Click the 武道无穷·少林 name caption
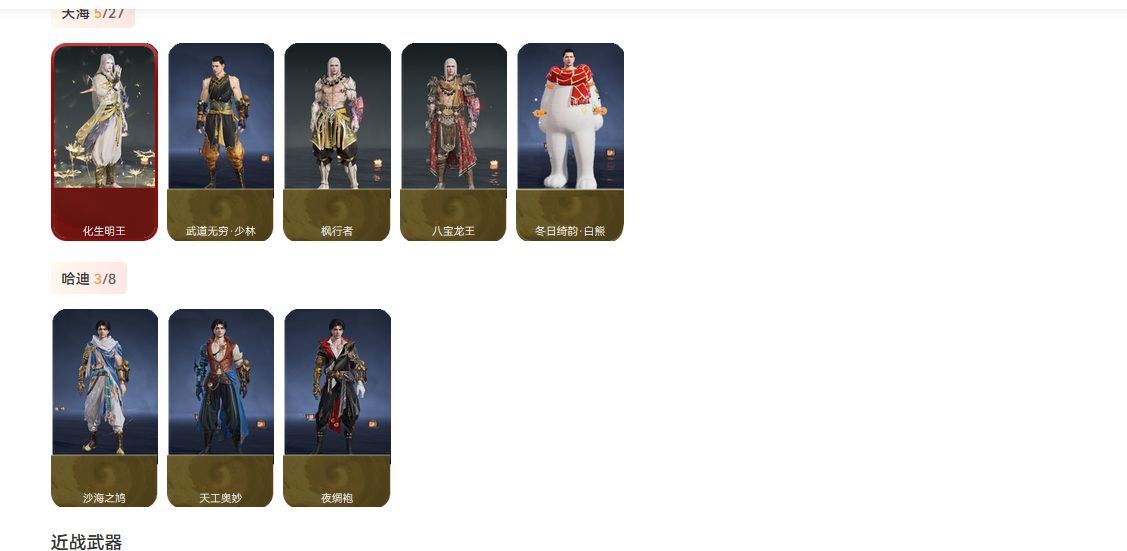 click(x=221, y=231)
